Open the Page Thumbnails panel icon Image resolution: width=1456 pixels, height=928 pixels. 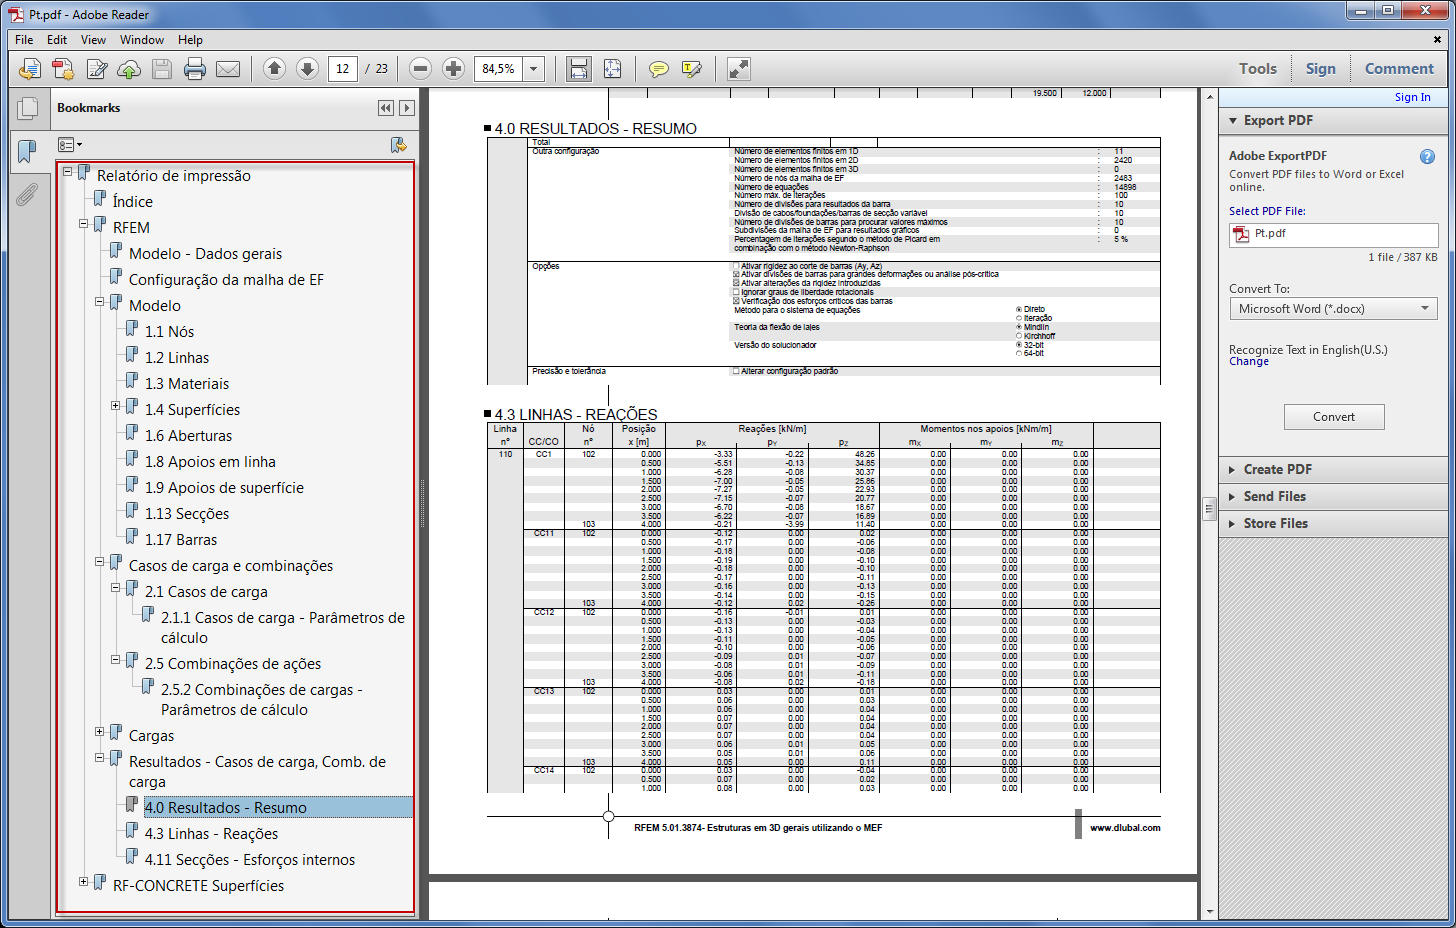click(28, 109)
